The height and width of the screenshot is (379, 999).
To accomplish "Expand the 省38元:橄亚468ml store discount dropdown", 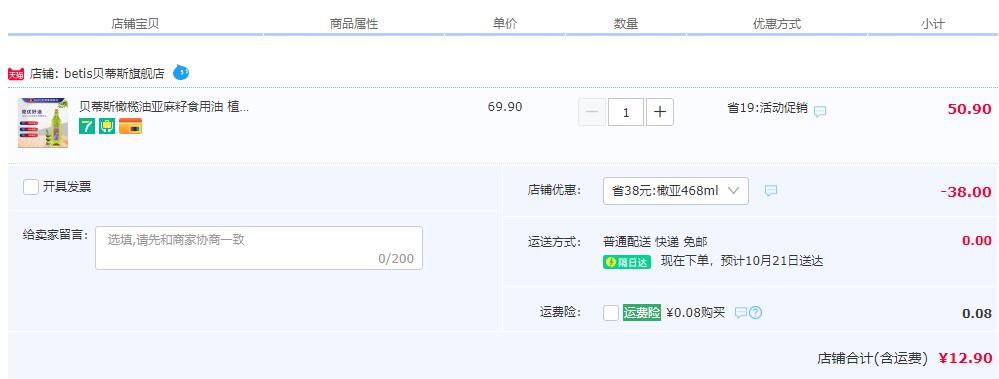I will 675,190.
